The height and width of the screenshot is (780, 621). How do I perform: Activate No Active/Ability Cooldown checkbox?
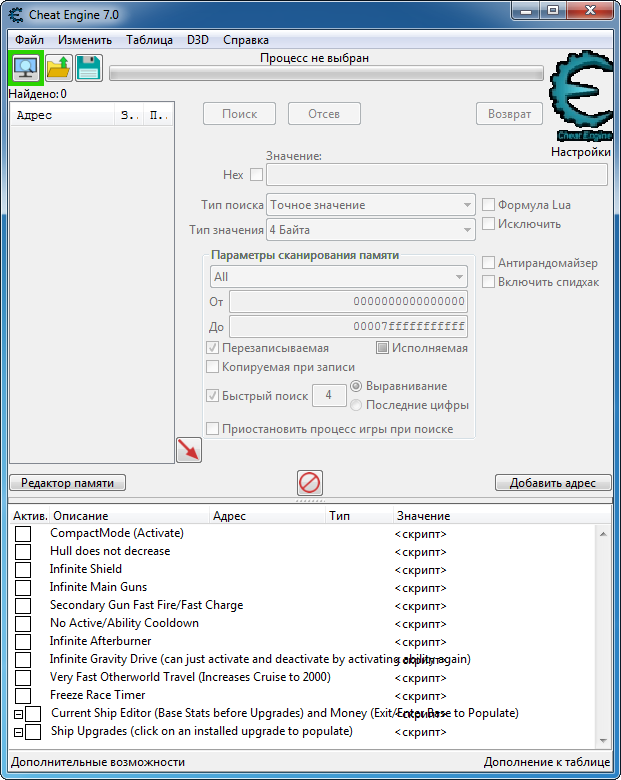coord(23,624)
